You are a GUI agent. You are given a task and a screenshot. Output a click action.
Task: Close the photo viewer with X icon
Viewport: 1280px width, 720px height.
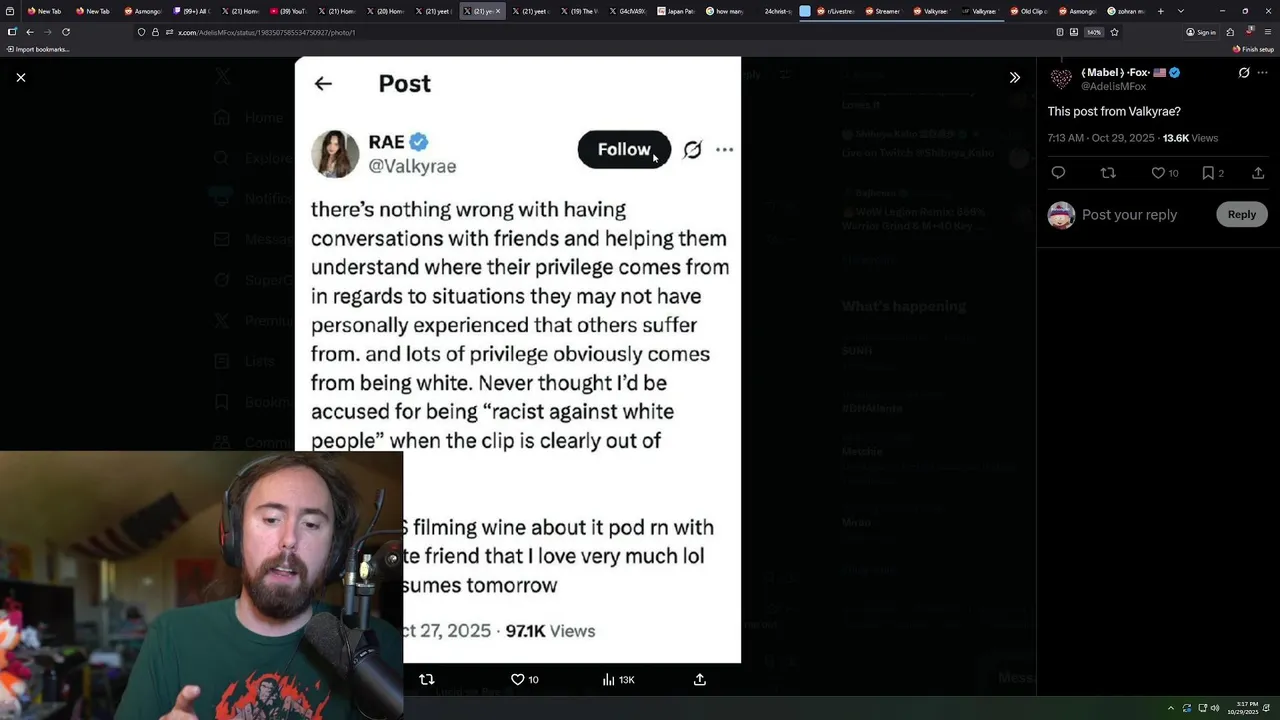click(x=21, y=77)
